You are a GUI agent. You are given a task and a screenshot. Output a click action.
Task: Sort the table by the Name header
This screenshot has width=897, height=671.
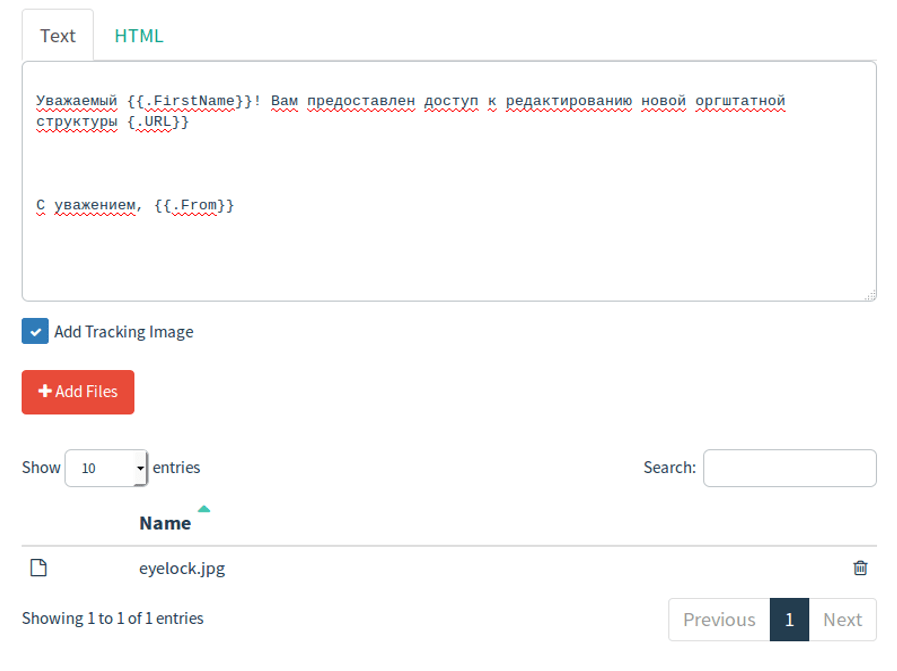tap(165, 523)
